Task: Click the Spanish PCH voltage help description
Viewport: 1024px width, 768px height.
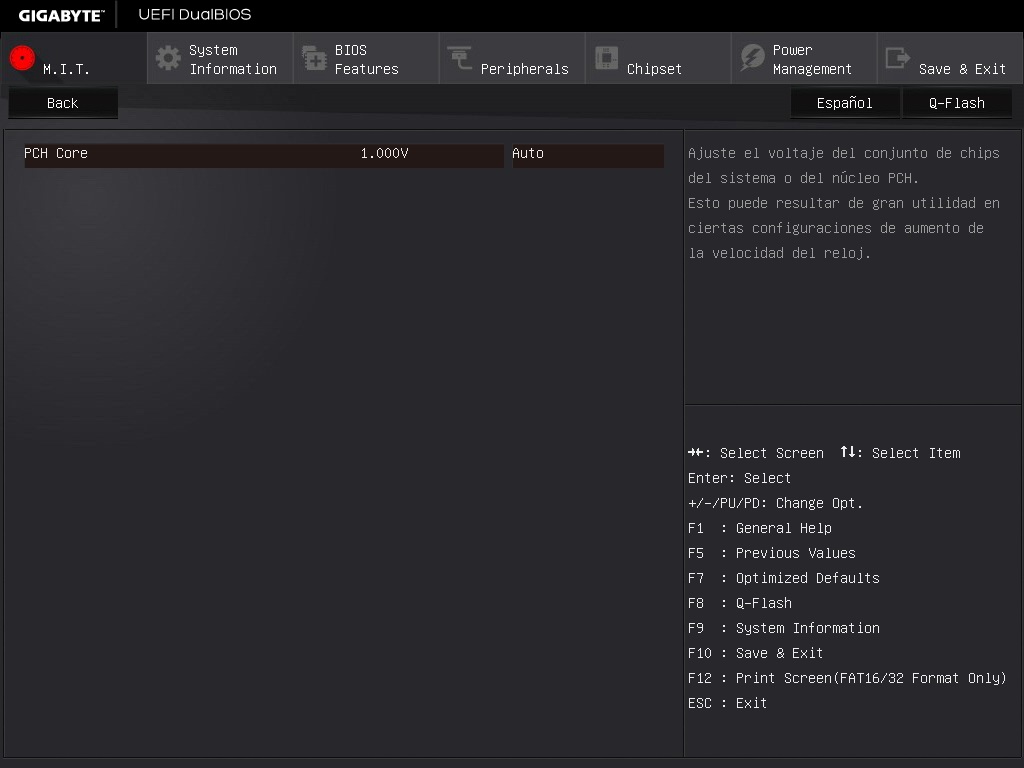Action: [x=843, y=203]
